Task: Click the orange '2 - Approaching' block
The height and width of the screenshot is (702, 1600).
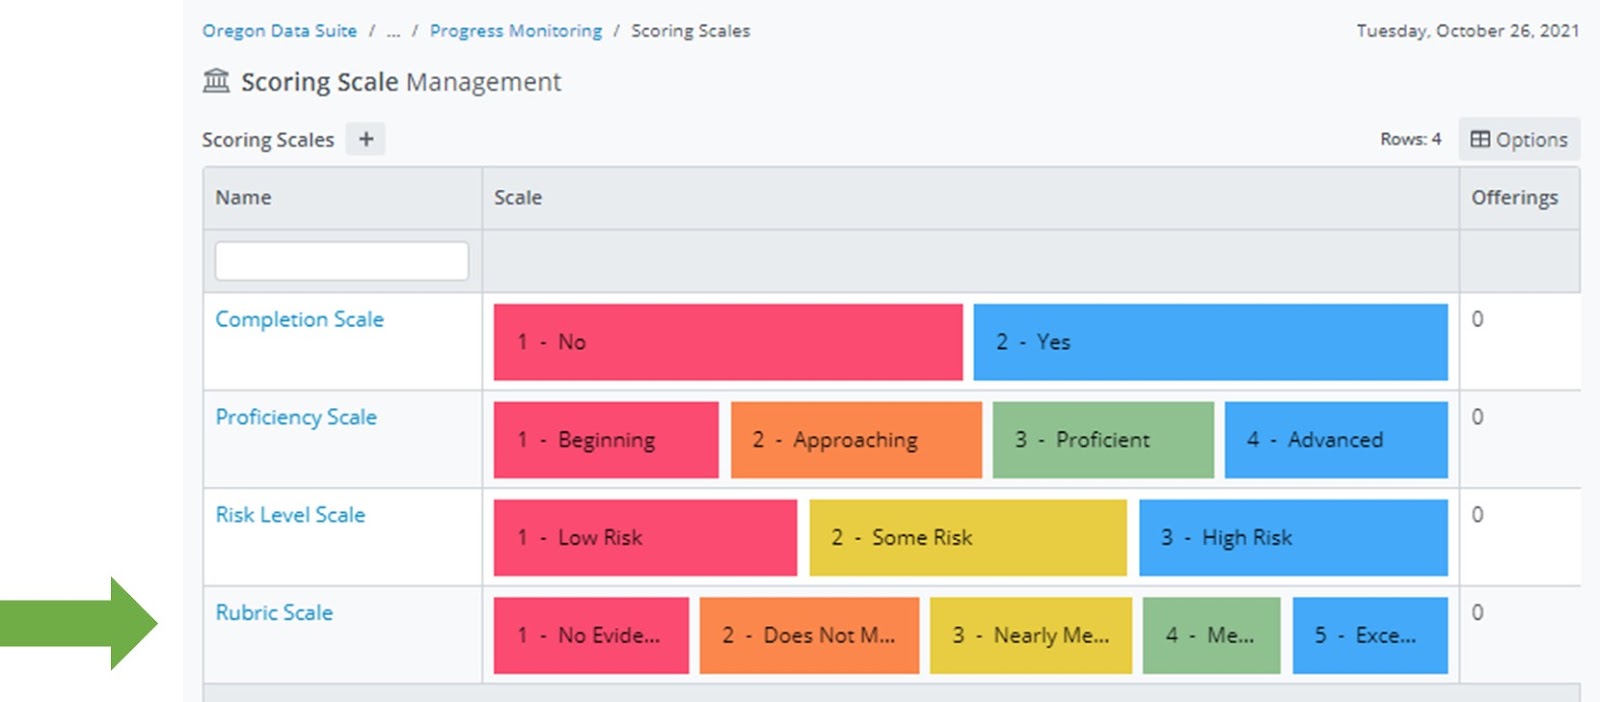Action: pos(855,440)
